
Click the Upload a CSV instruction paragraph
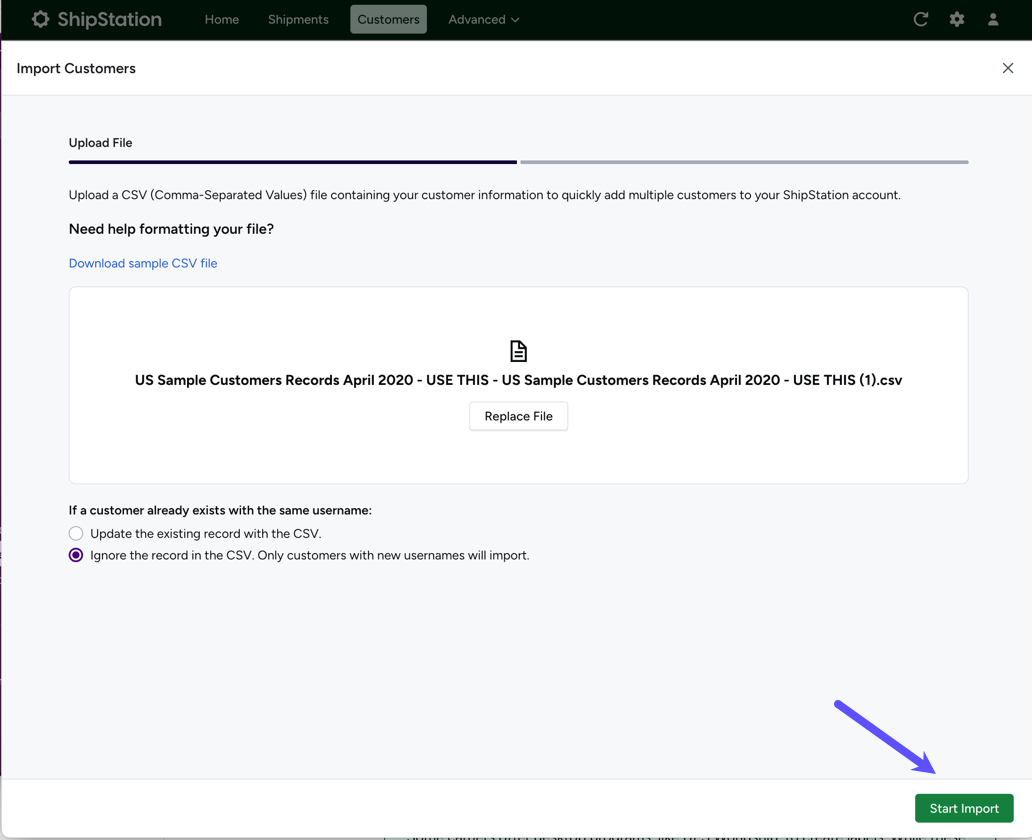tap(484, 195)
